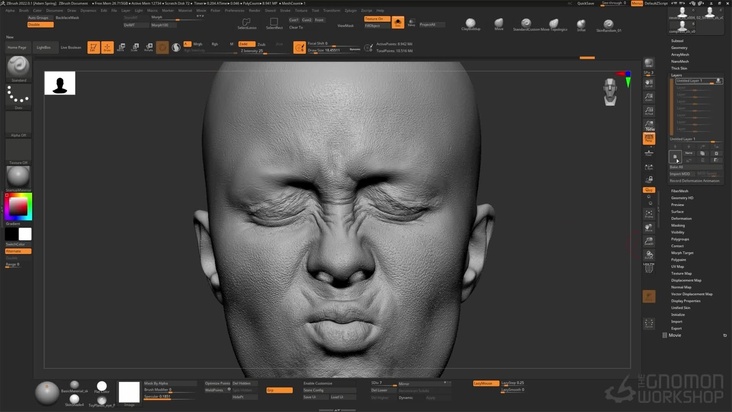Toggle Live Boolean
The width and height of the screenshot is (732, 412).
[71, 47]
